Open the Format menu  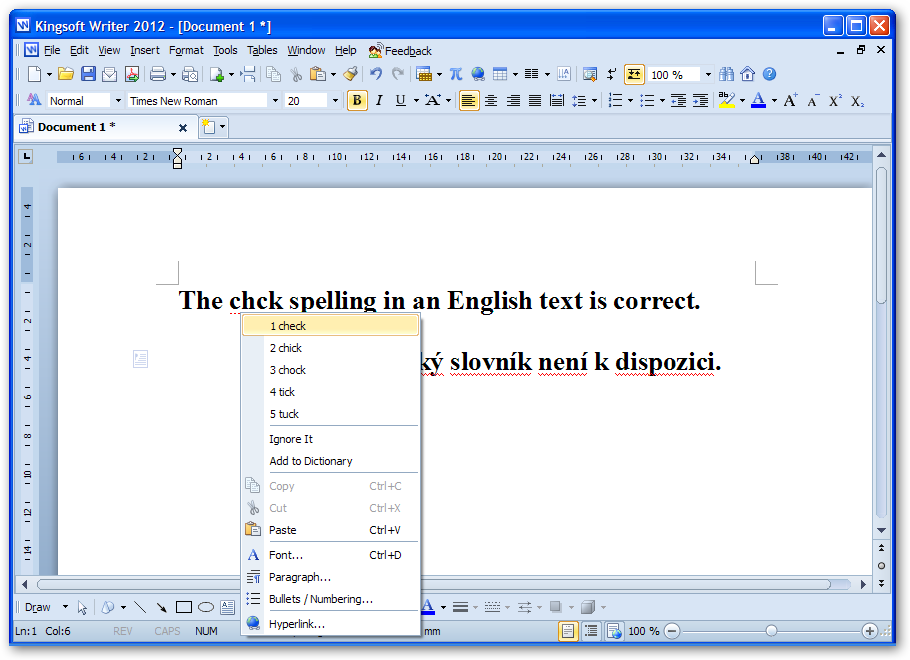click(186, 51)
